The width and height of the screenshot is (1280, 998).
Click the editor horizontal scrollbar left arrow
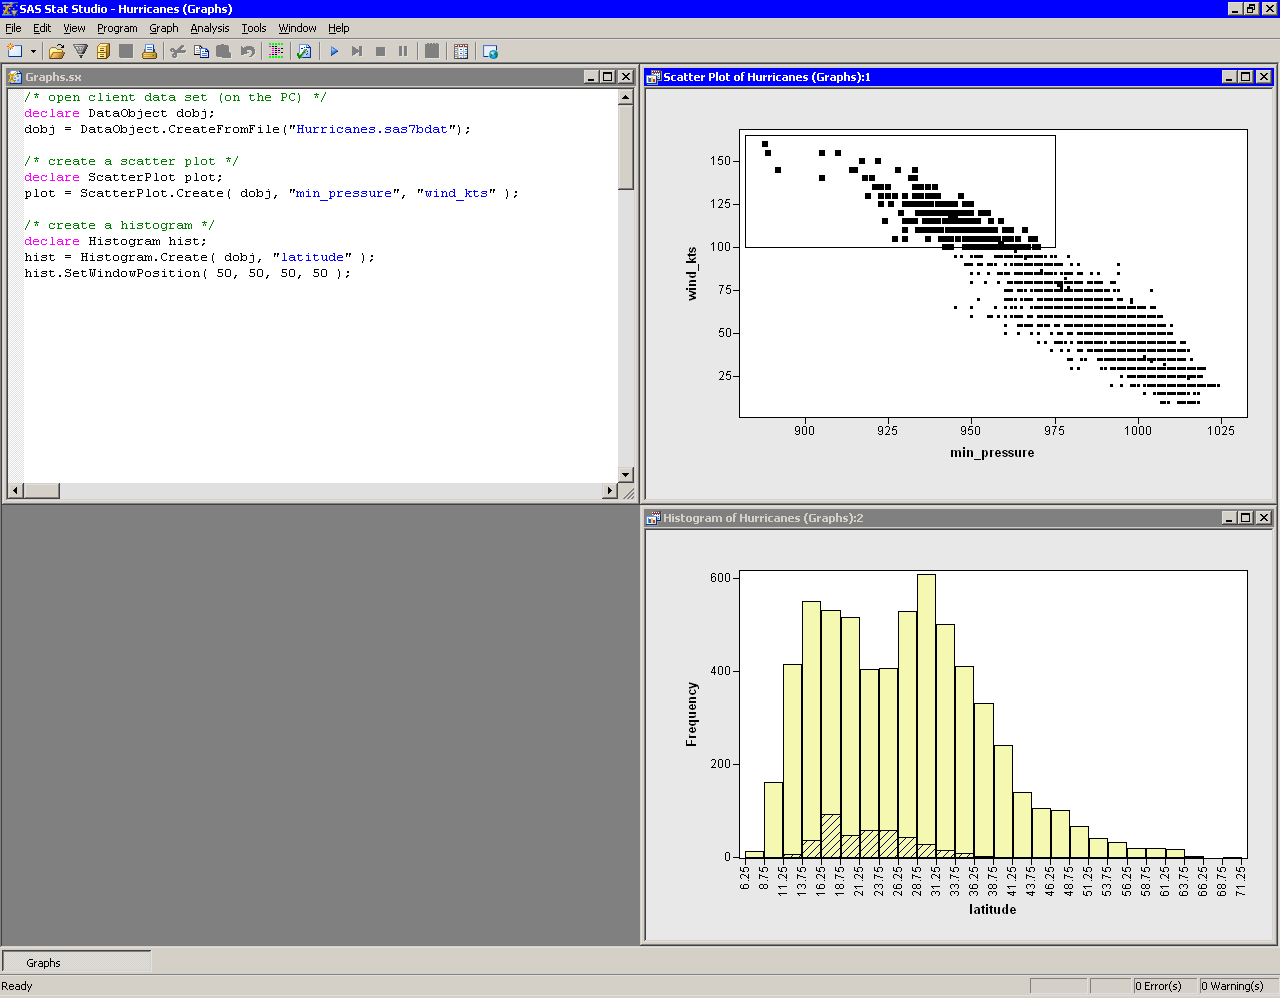tap(15, 491)
